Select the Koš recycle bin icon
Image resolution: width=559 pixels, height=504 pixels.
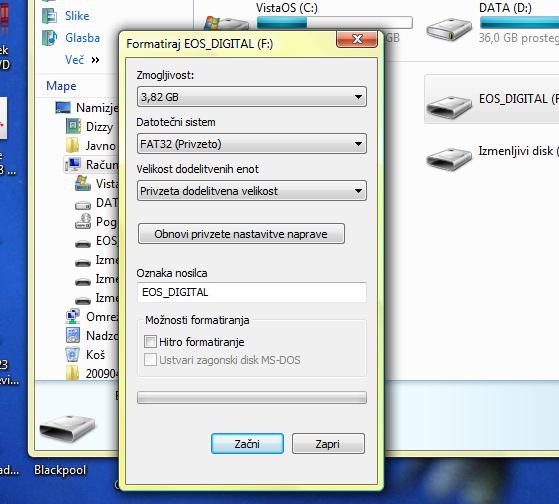pos(73,354)
